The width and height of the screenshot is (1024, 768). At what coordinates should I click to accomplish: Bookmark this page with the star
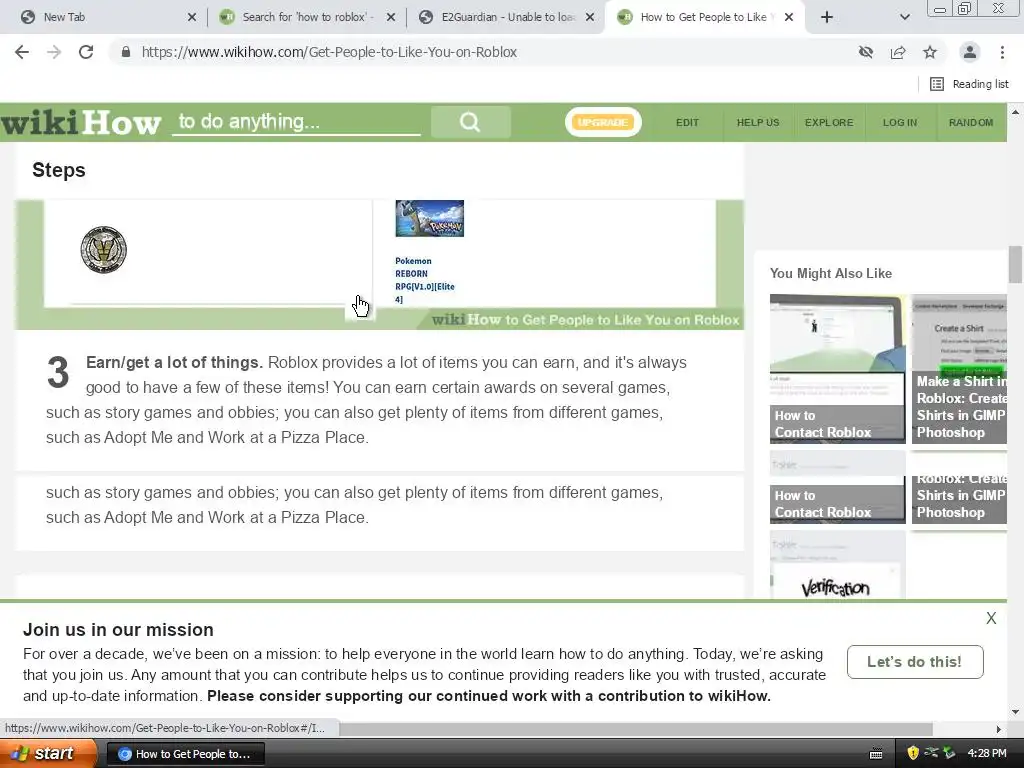(930, 52)
